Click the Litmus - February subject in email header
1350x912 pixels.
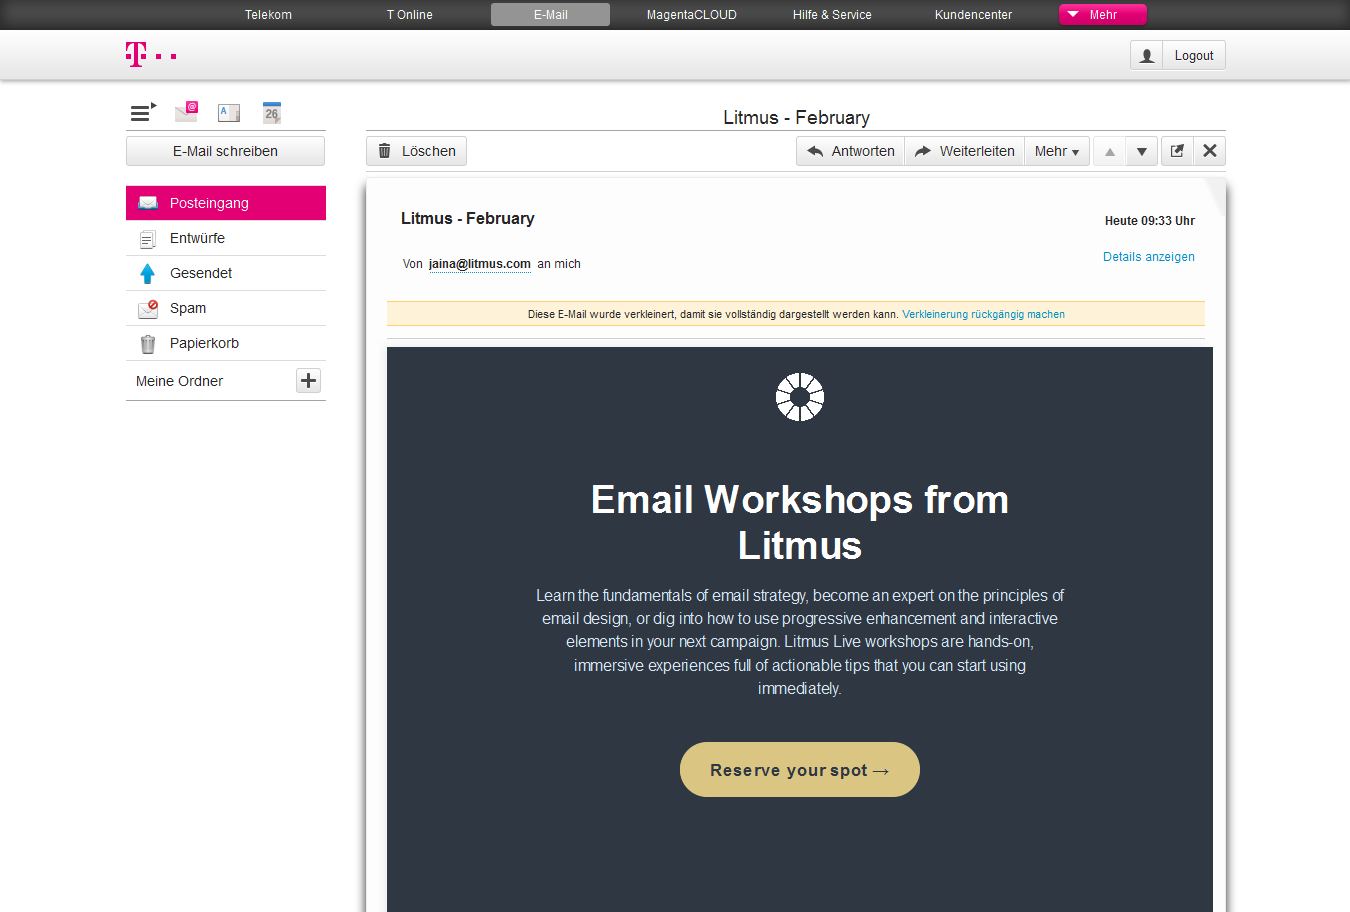pyautogui.click(x=468, y=218)
